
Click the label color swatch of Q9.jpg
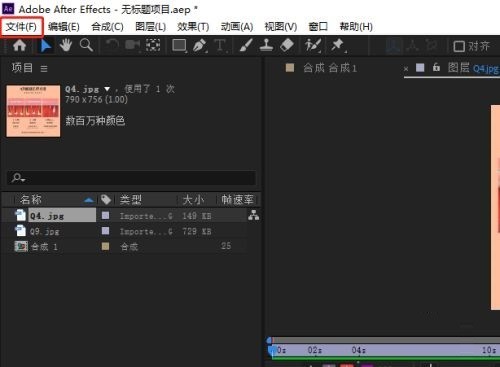click(x=105, y=231)
